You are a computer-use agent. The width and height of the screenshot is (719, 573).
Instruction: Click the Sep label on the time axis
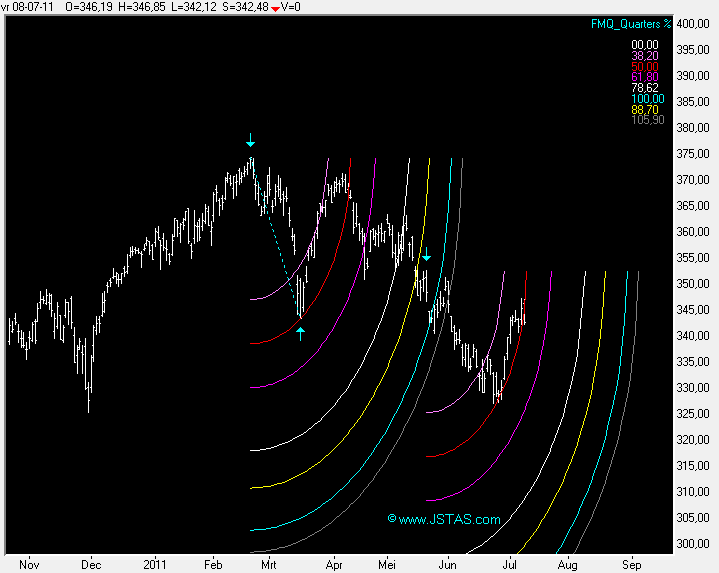click(x=630, y=563)
